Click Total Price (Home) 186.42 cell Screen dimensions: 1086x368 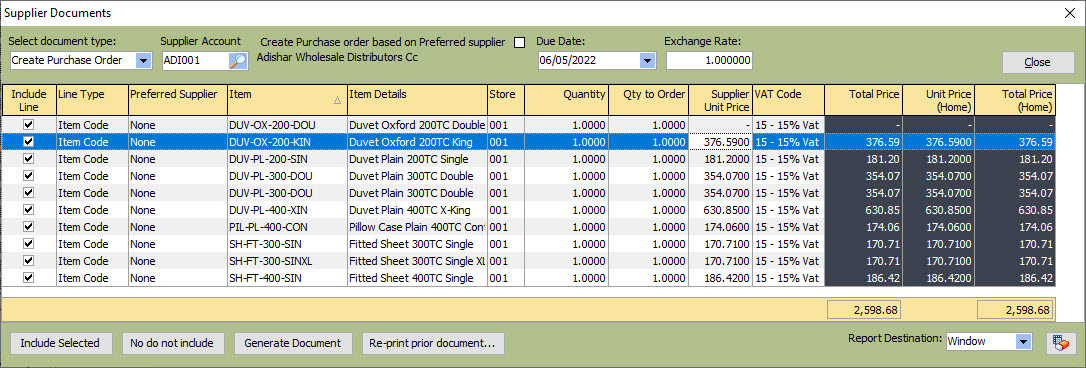point(1014,278)
